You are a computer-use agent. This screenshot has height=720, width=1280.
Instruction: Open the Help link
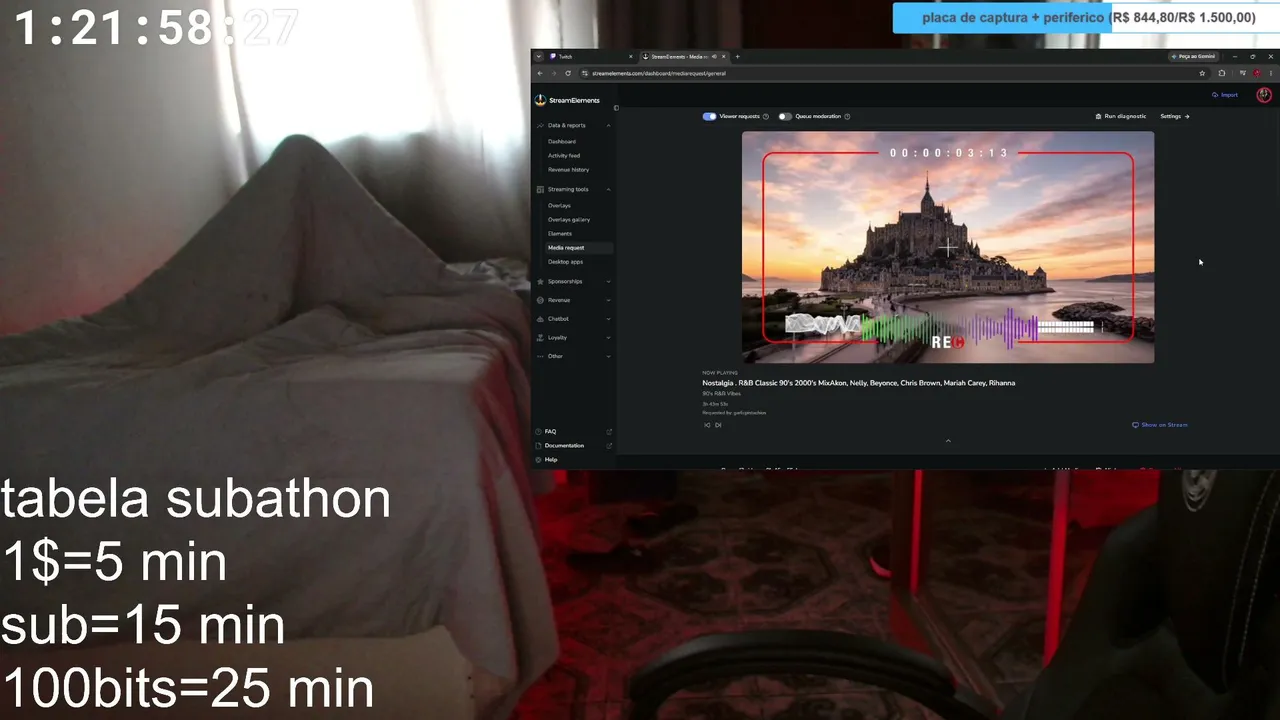pyautogui.click(x=551, y=459)
